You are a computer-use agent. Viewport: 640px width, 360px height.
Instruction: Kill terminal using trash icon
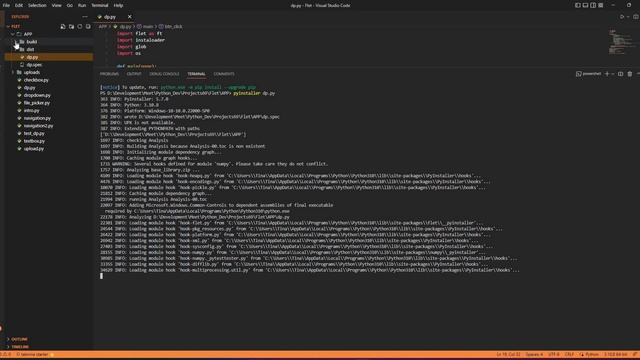tap(630, 74)
